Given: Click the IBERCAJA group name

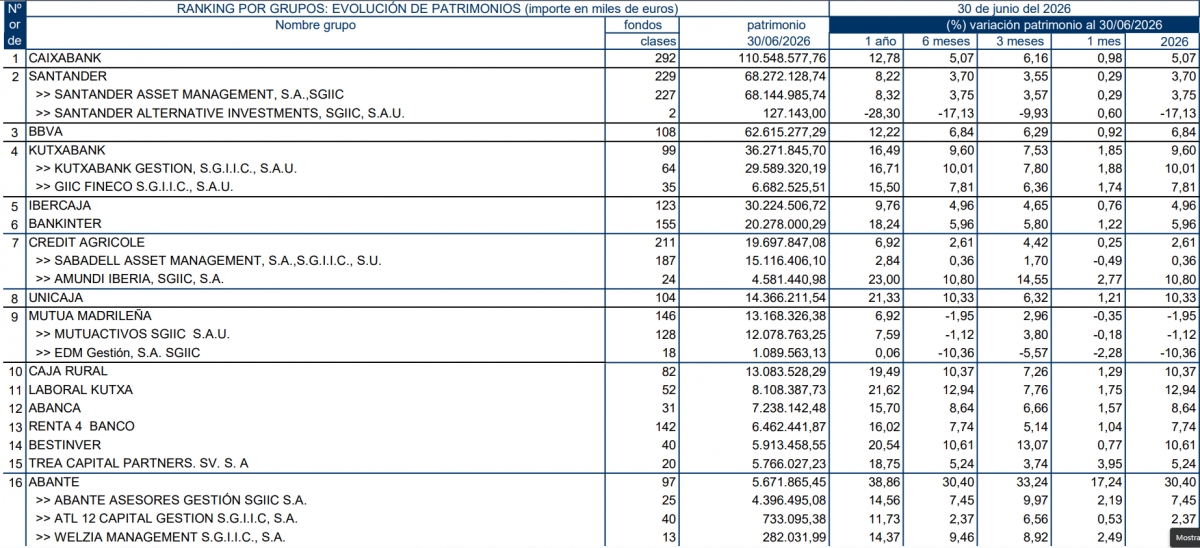Looking at the screenshot, I should tap(61, 205).
